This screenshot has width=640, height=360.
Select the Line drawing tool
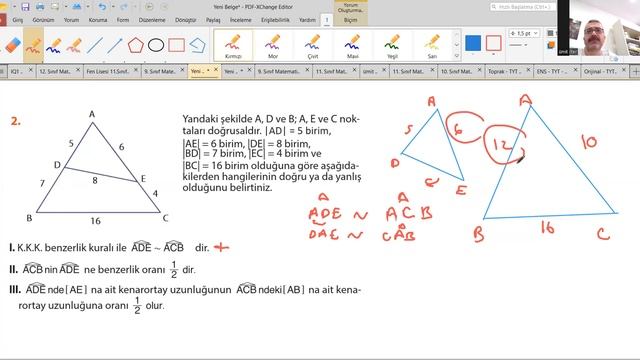tap(94, 45)
